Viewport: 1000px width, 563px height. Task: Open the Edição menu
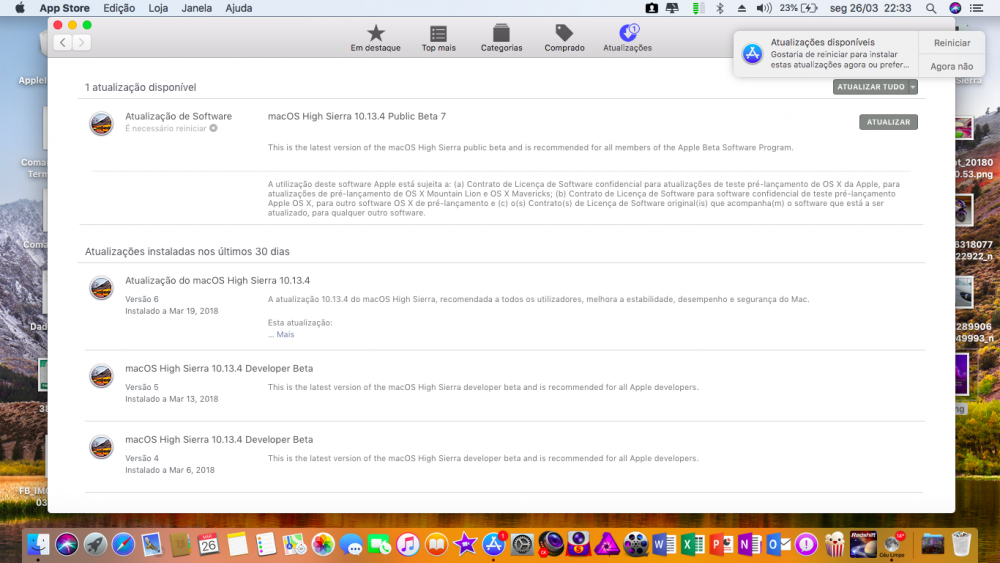(x=119, y=8)
